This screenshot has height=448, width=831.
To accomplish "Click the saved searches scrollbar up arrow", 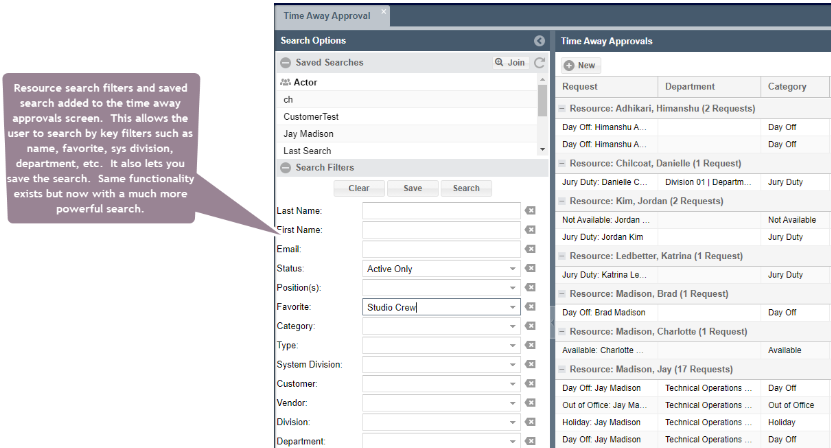I will coord(542,80).
